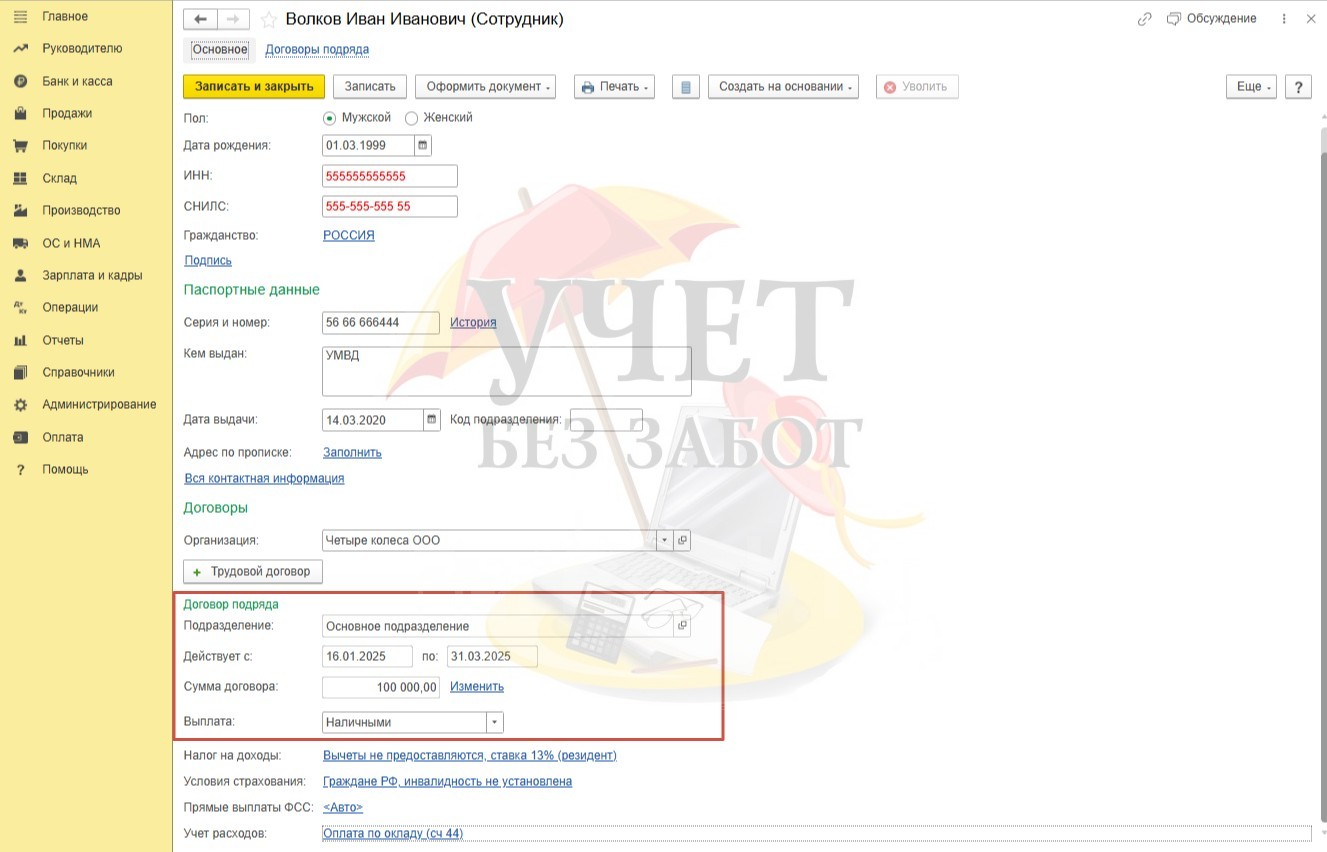Switch to the Договоры подряда tab

[x=317, y=49]
